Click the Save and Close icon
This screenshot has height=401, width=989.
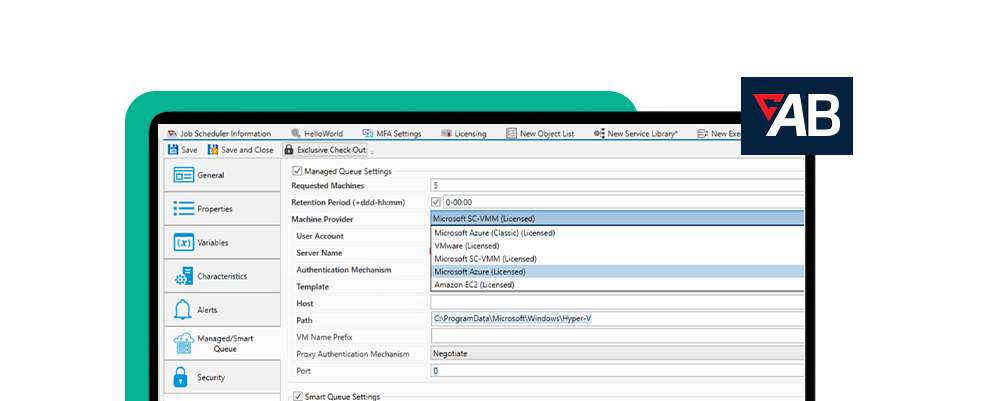click(x=213, y=150)
